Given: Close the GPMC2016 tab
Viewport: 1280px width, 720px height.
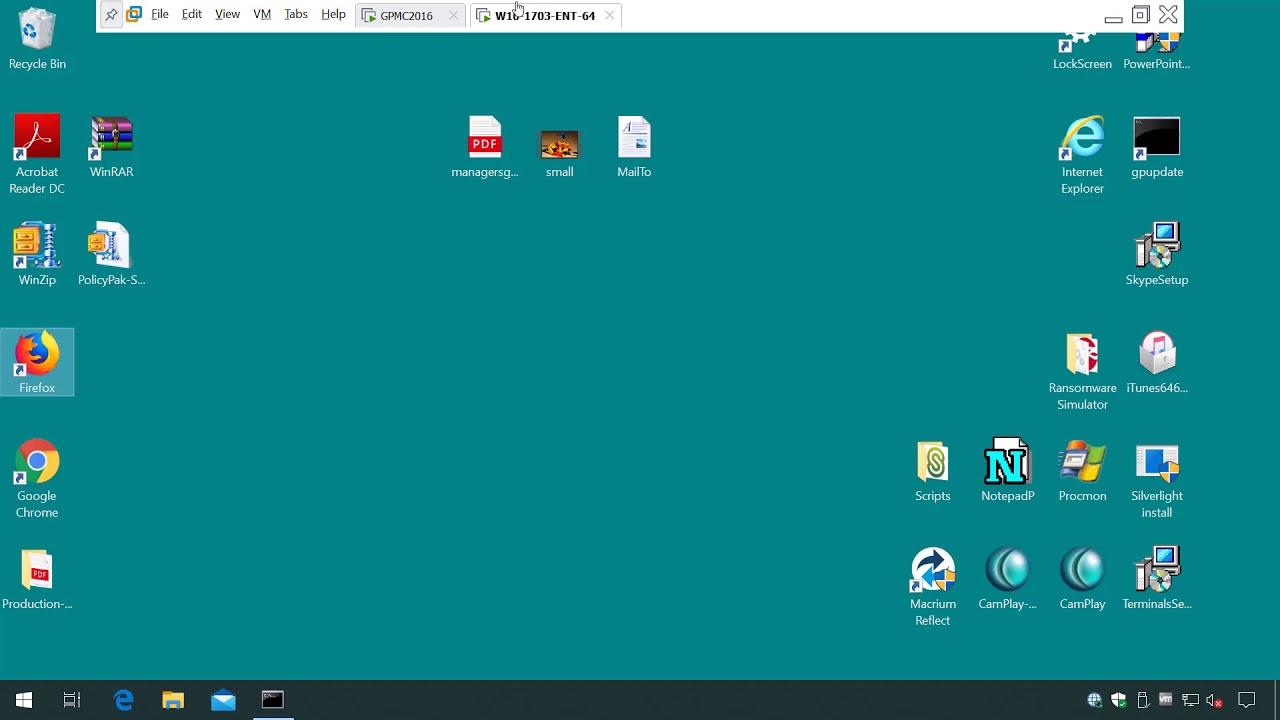Looking at the screenshot, I should pyautogui.click(x=453, y=16).
